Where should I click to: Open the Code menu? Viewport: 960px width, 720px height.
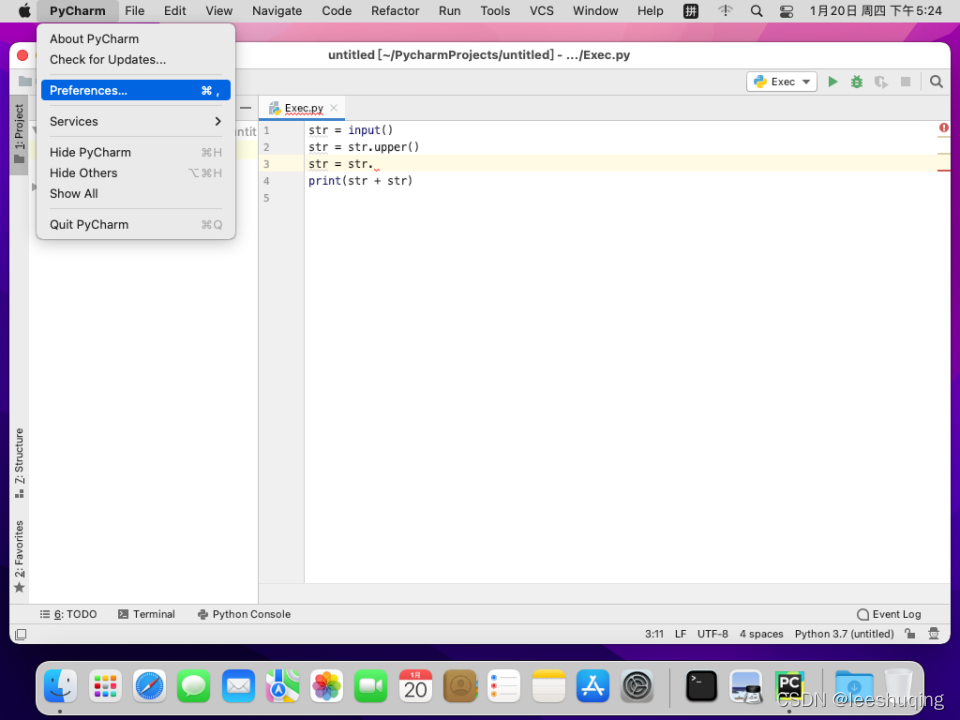tap(337, 10)
